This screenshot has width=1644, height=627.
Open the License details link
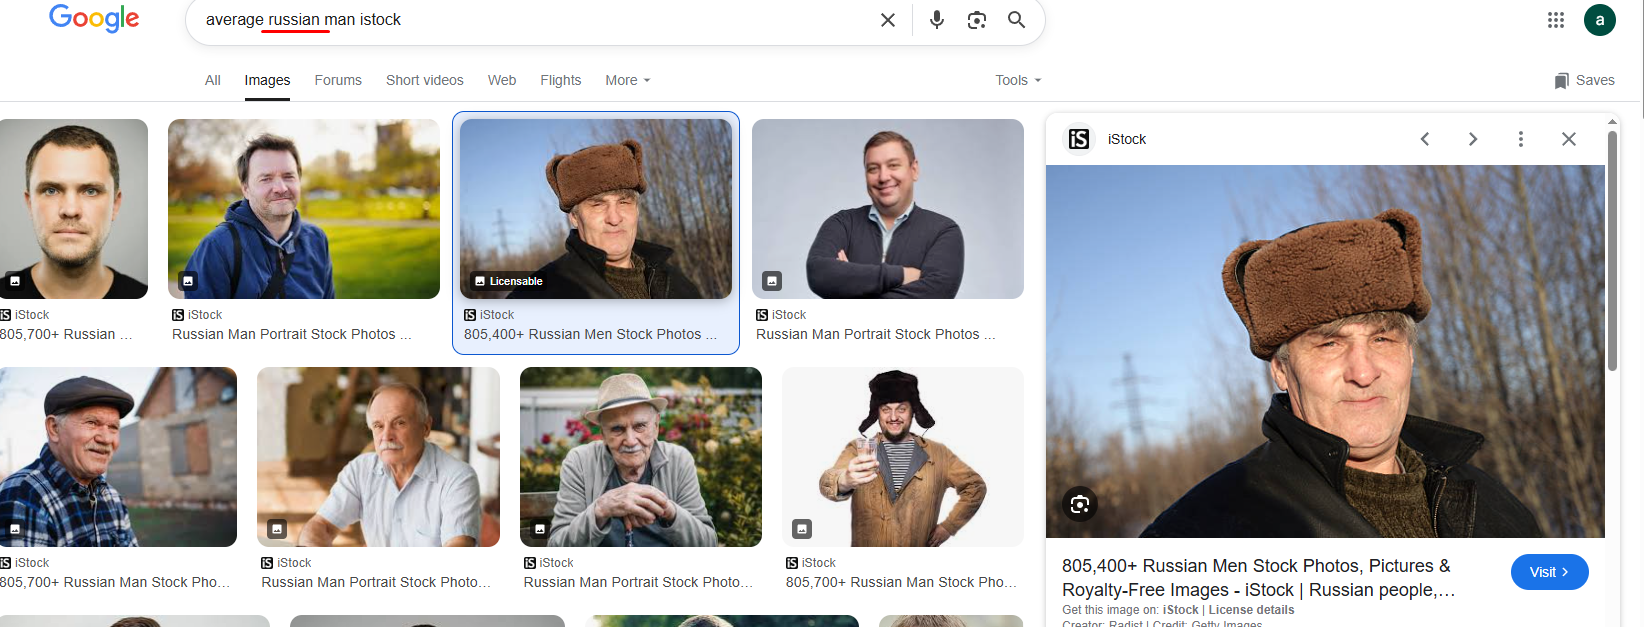coord(1251,610)
